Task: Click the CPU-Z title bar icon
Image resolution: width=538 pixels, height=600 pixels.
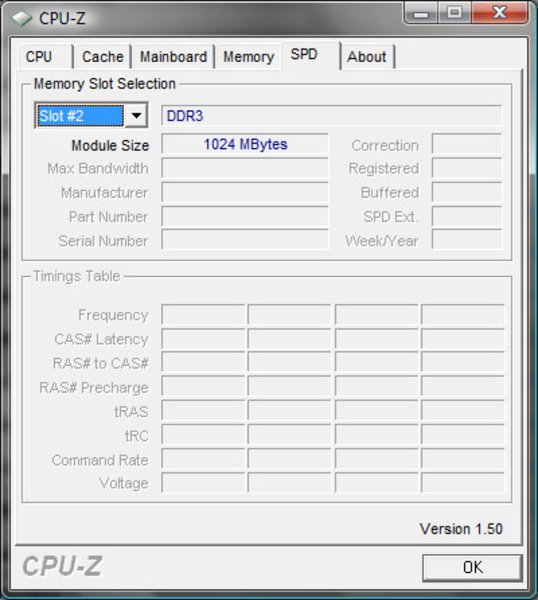Action: (x=21, y=19)
